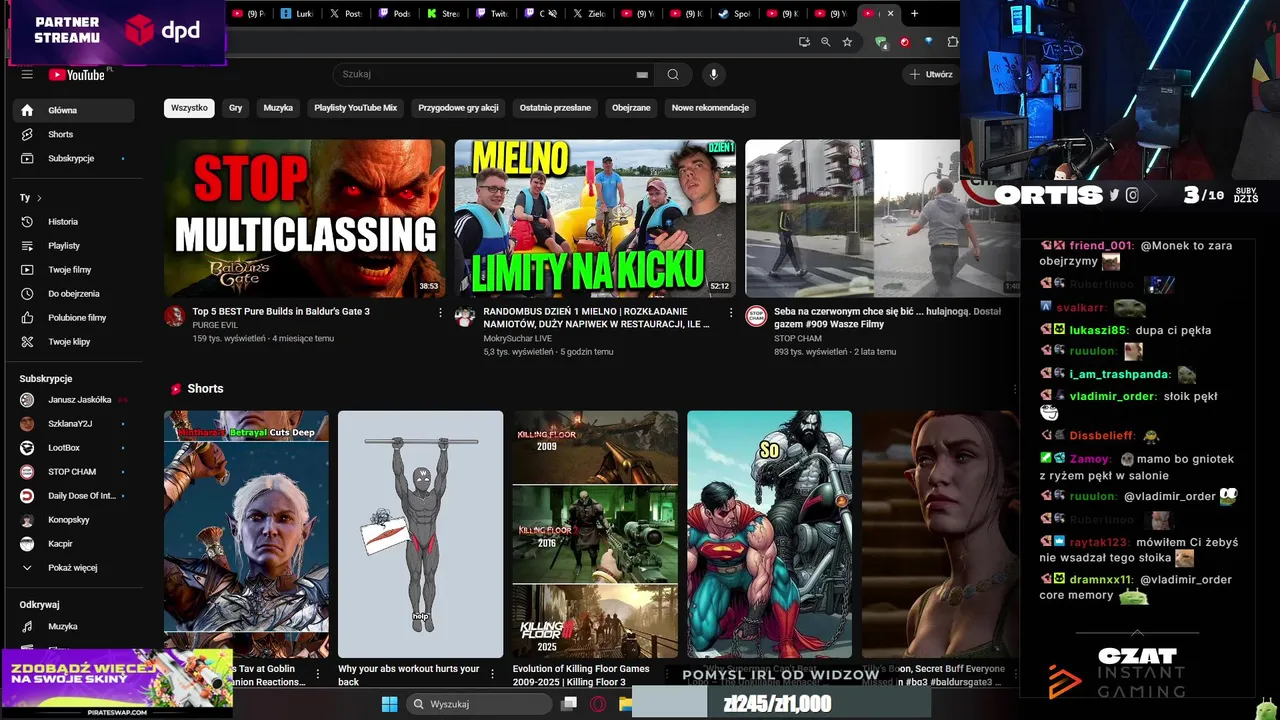
Task: Open options menu for Top 5 BEST Pure Builds video
Action: coord(440,313)
